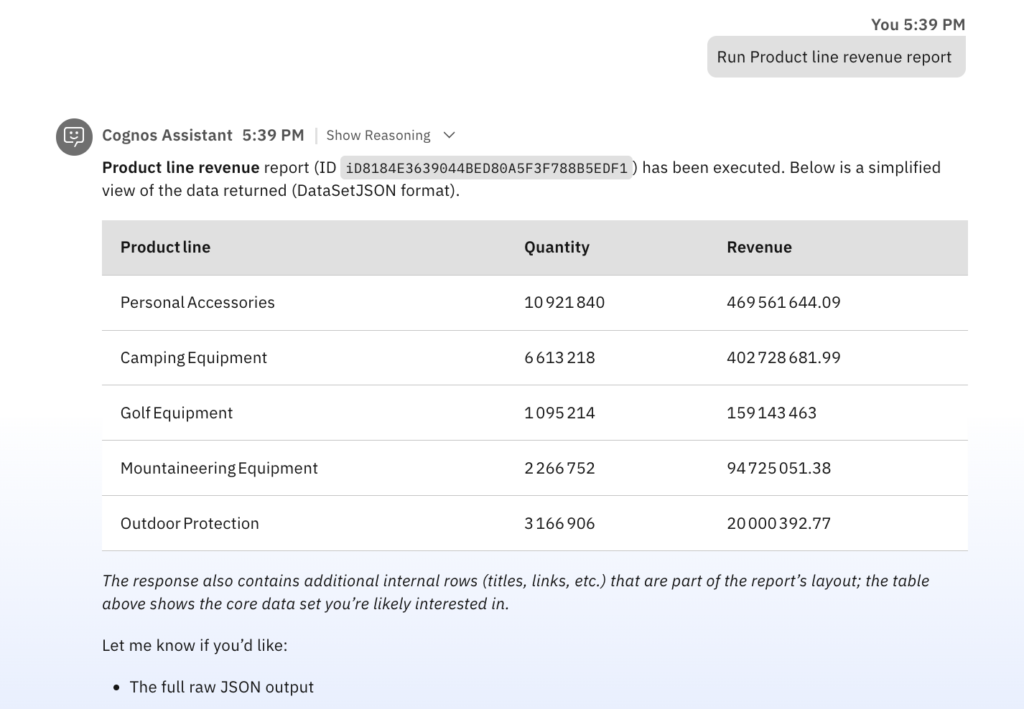This screenshot has width=1024, height=709.
Task: Select the Camping Equipment row label
Action: click(x=193, y=357)
